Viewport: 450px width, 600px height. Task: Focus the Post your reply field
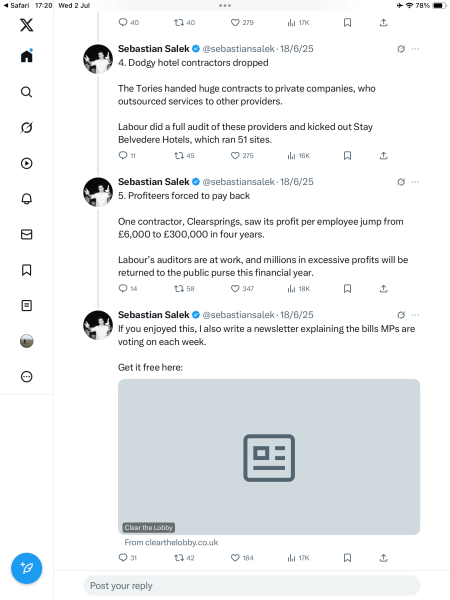coord(251,585)
